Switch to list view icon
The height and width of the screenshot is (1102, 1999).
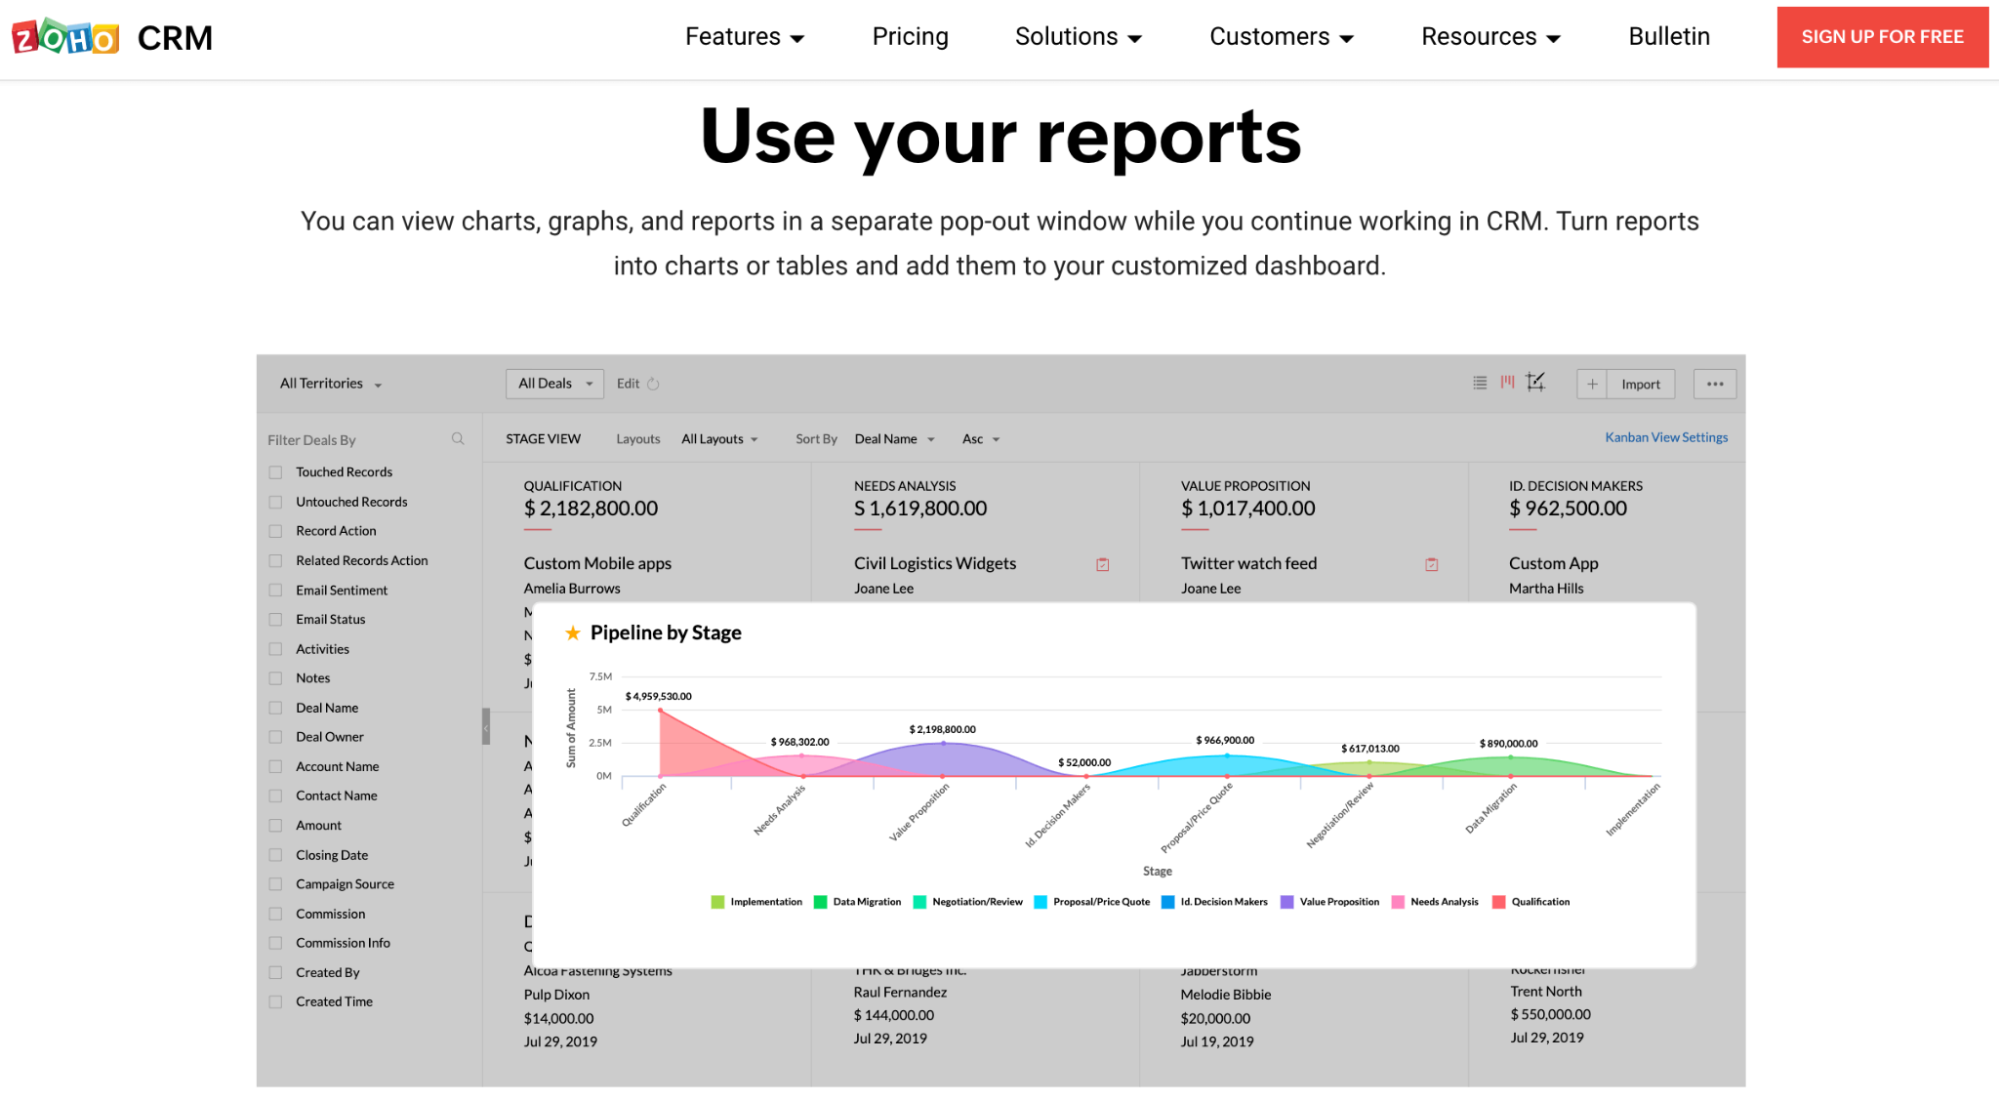click(1479, 383)
